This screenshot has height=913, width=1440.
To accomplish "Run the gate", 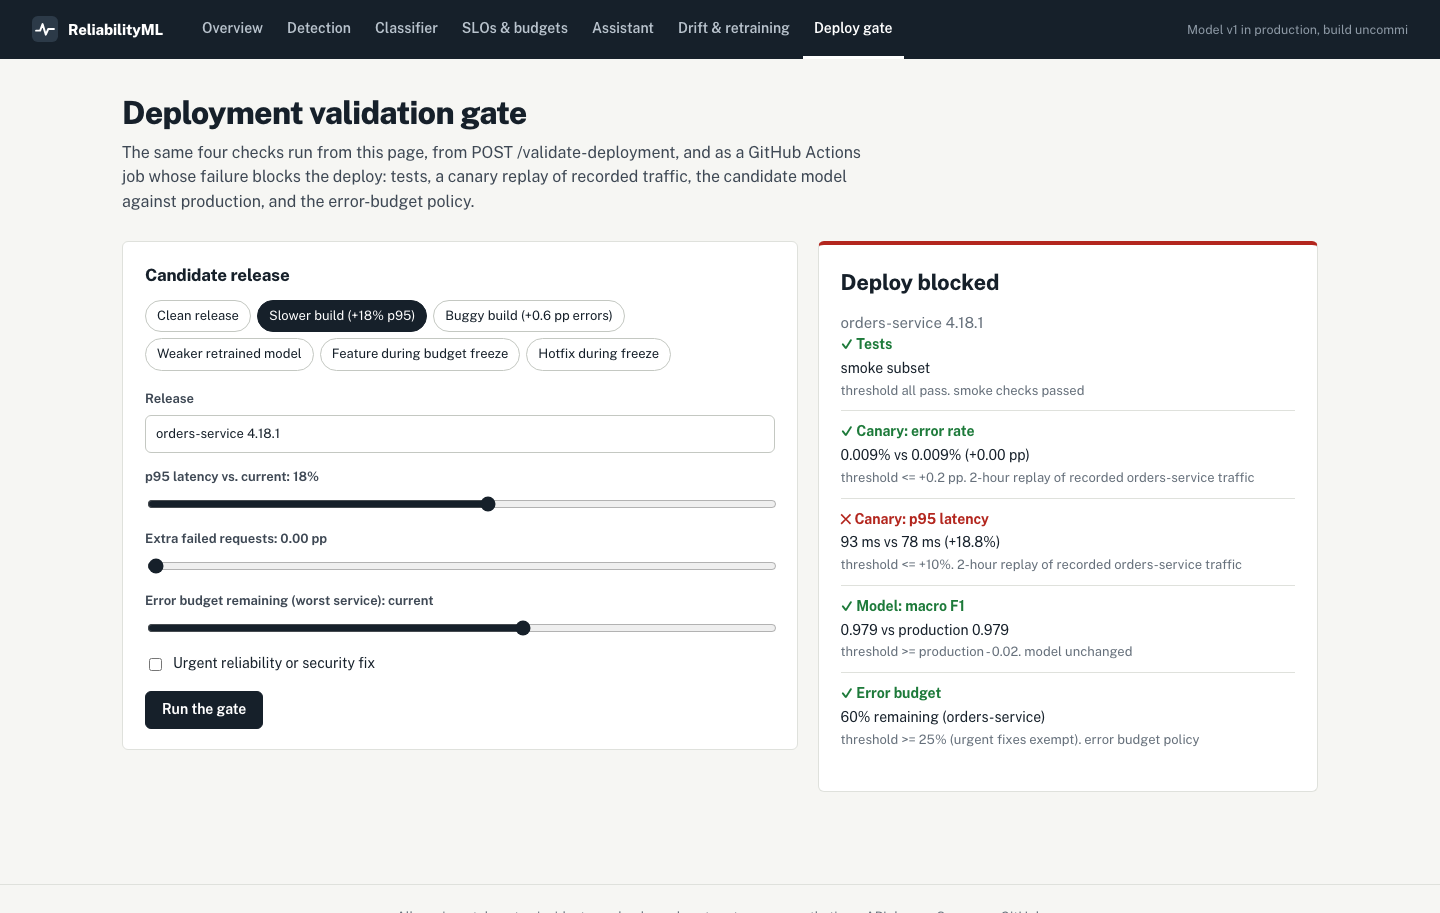I will [204, 710].
